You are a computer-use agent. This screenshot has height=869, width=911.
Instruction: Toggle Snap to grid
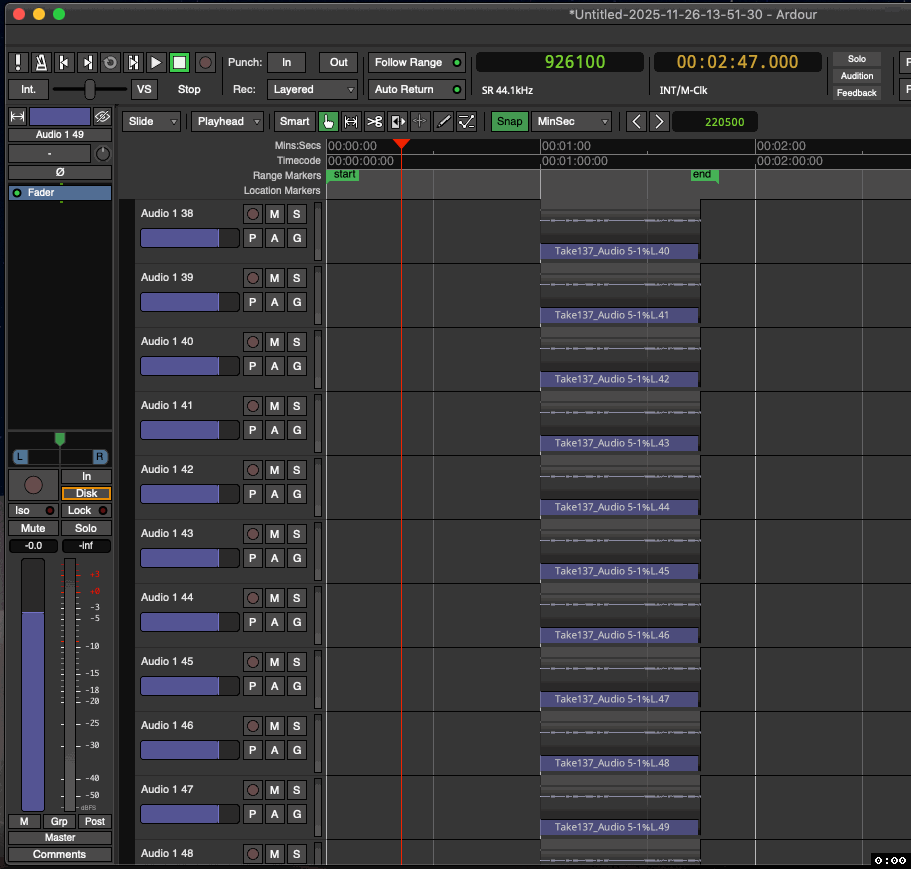[x=509, y=122]
